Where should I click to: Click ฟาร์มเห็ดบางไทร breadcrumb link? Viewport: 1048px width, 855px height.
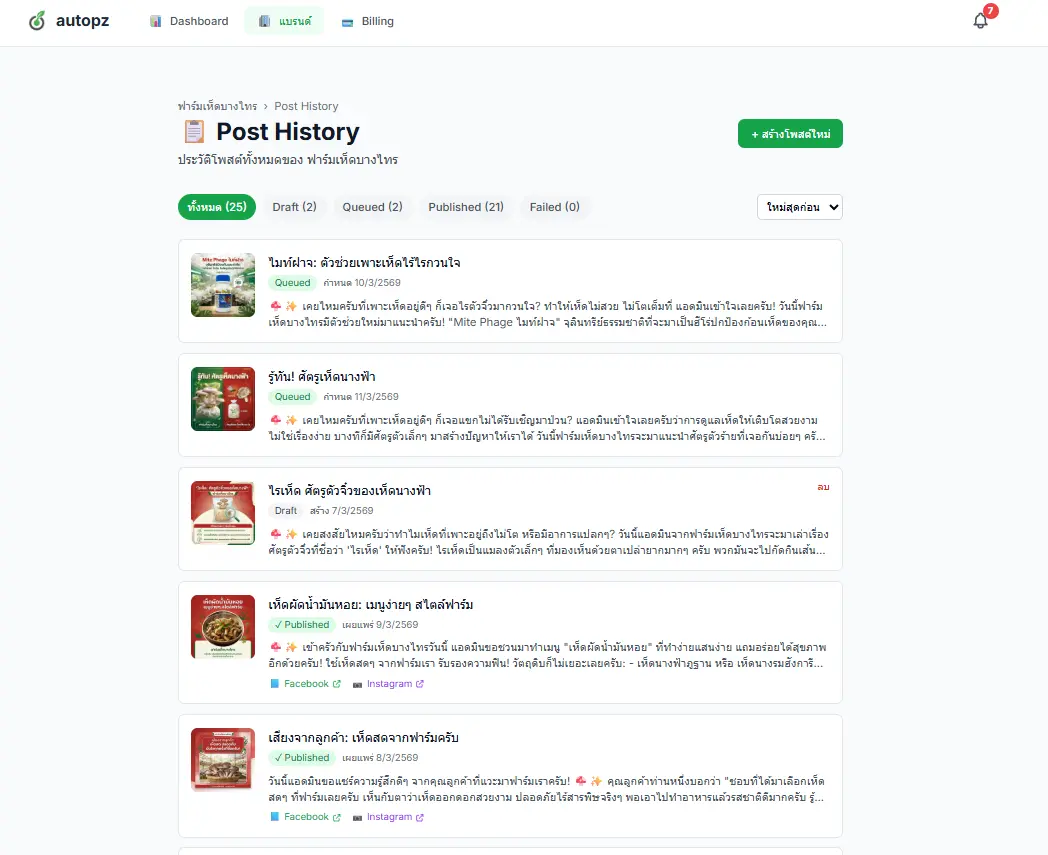tap(217, 106)
